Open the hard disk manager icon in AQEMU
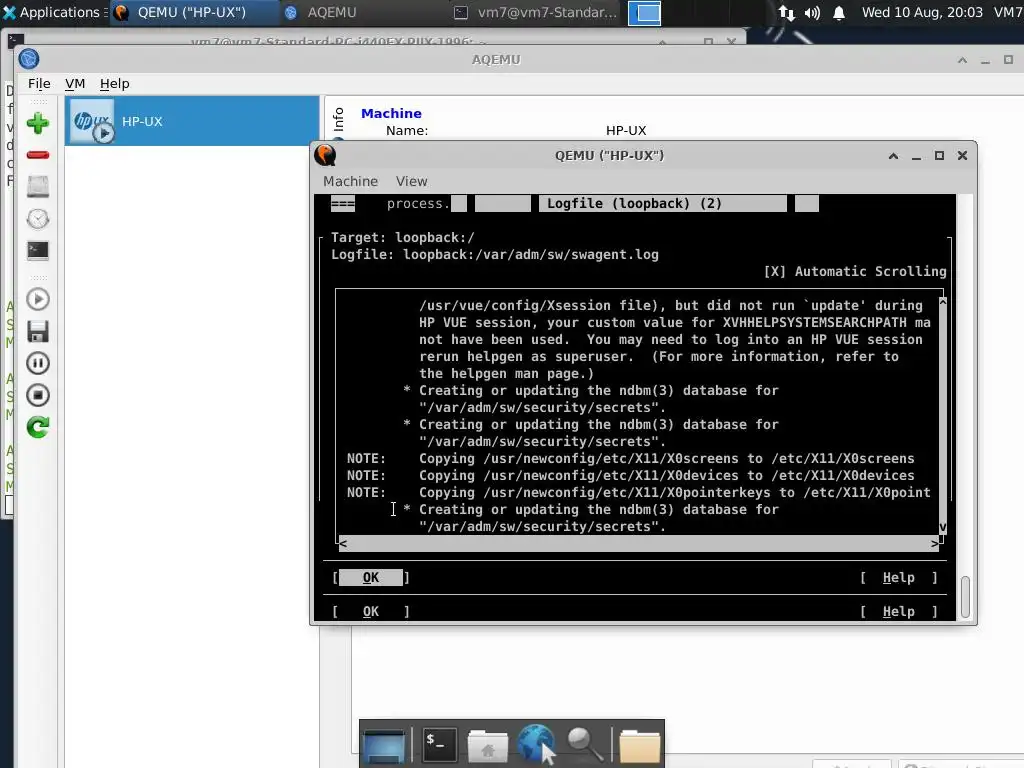 point(38,187)
